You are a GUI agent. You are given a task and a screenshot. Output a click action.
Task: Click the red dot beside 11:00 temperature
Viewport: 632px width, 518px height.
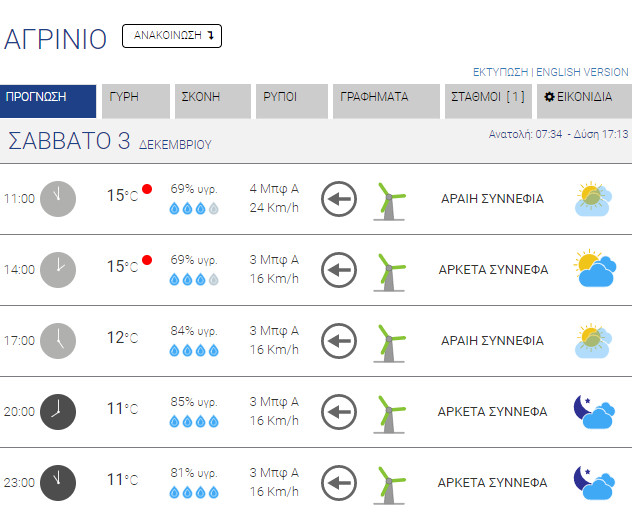click(147, 189)
